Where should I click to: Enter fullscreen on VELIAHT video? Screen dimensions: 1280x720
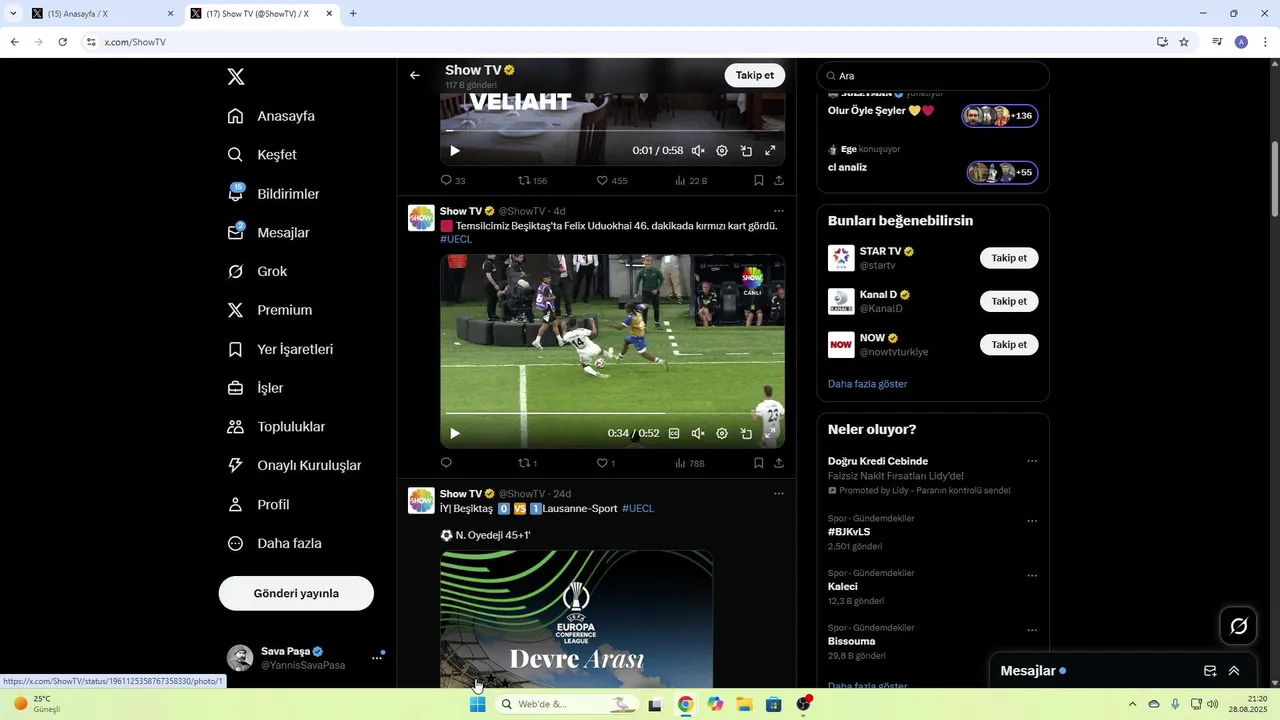pos(770,151)
